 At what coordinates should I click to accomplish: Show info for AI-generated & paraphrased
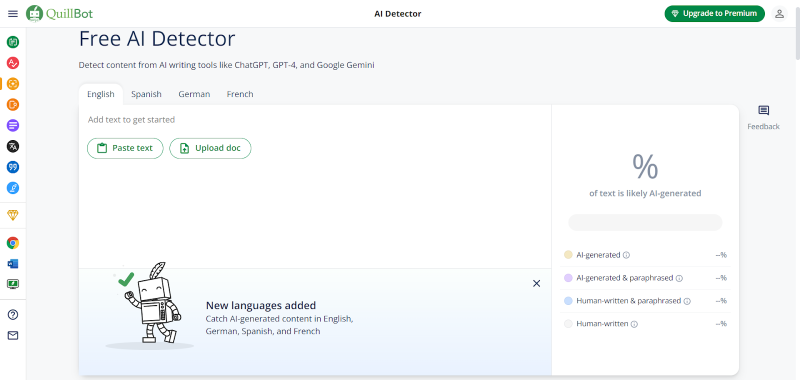(679, 278)
